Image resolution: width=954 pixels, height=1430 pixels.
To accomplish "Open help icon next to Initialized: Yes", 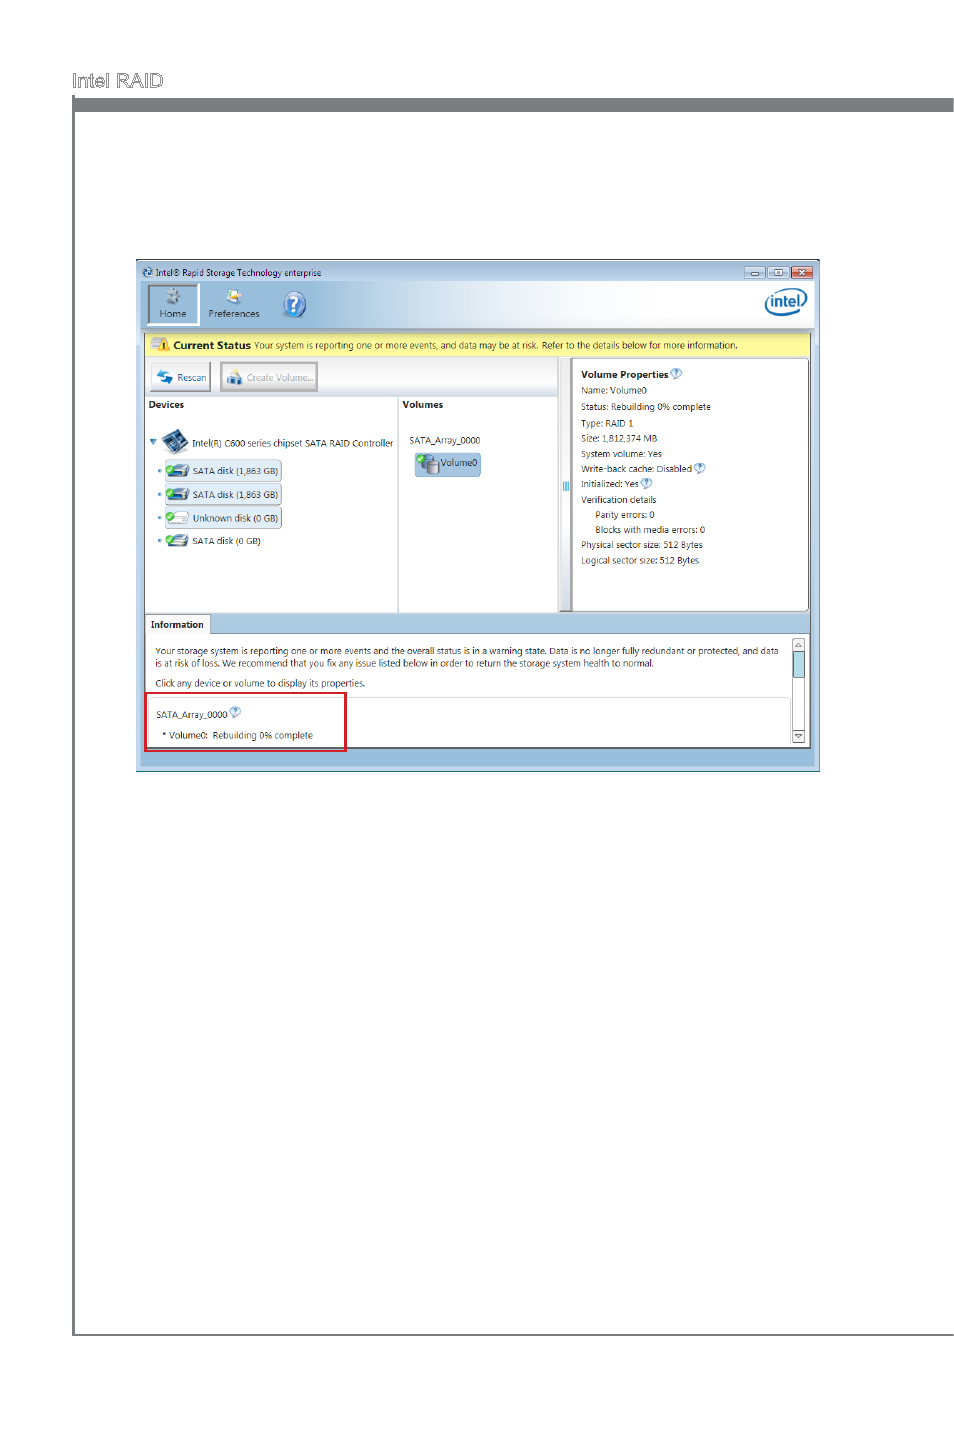I will click(646, 483).
